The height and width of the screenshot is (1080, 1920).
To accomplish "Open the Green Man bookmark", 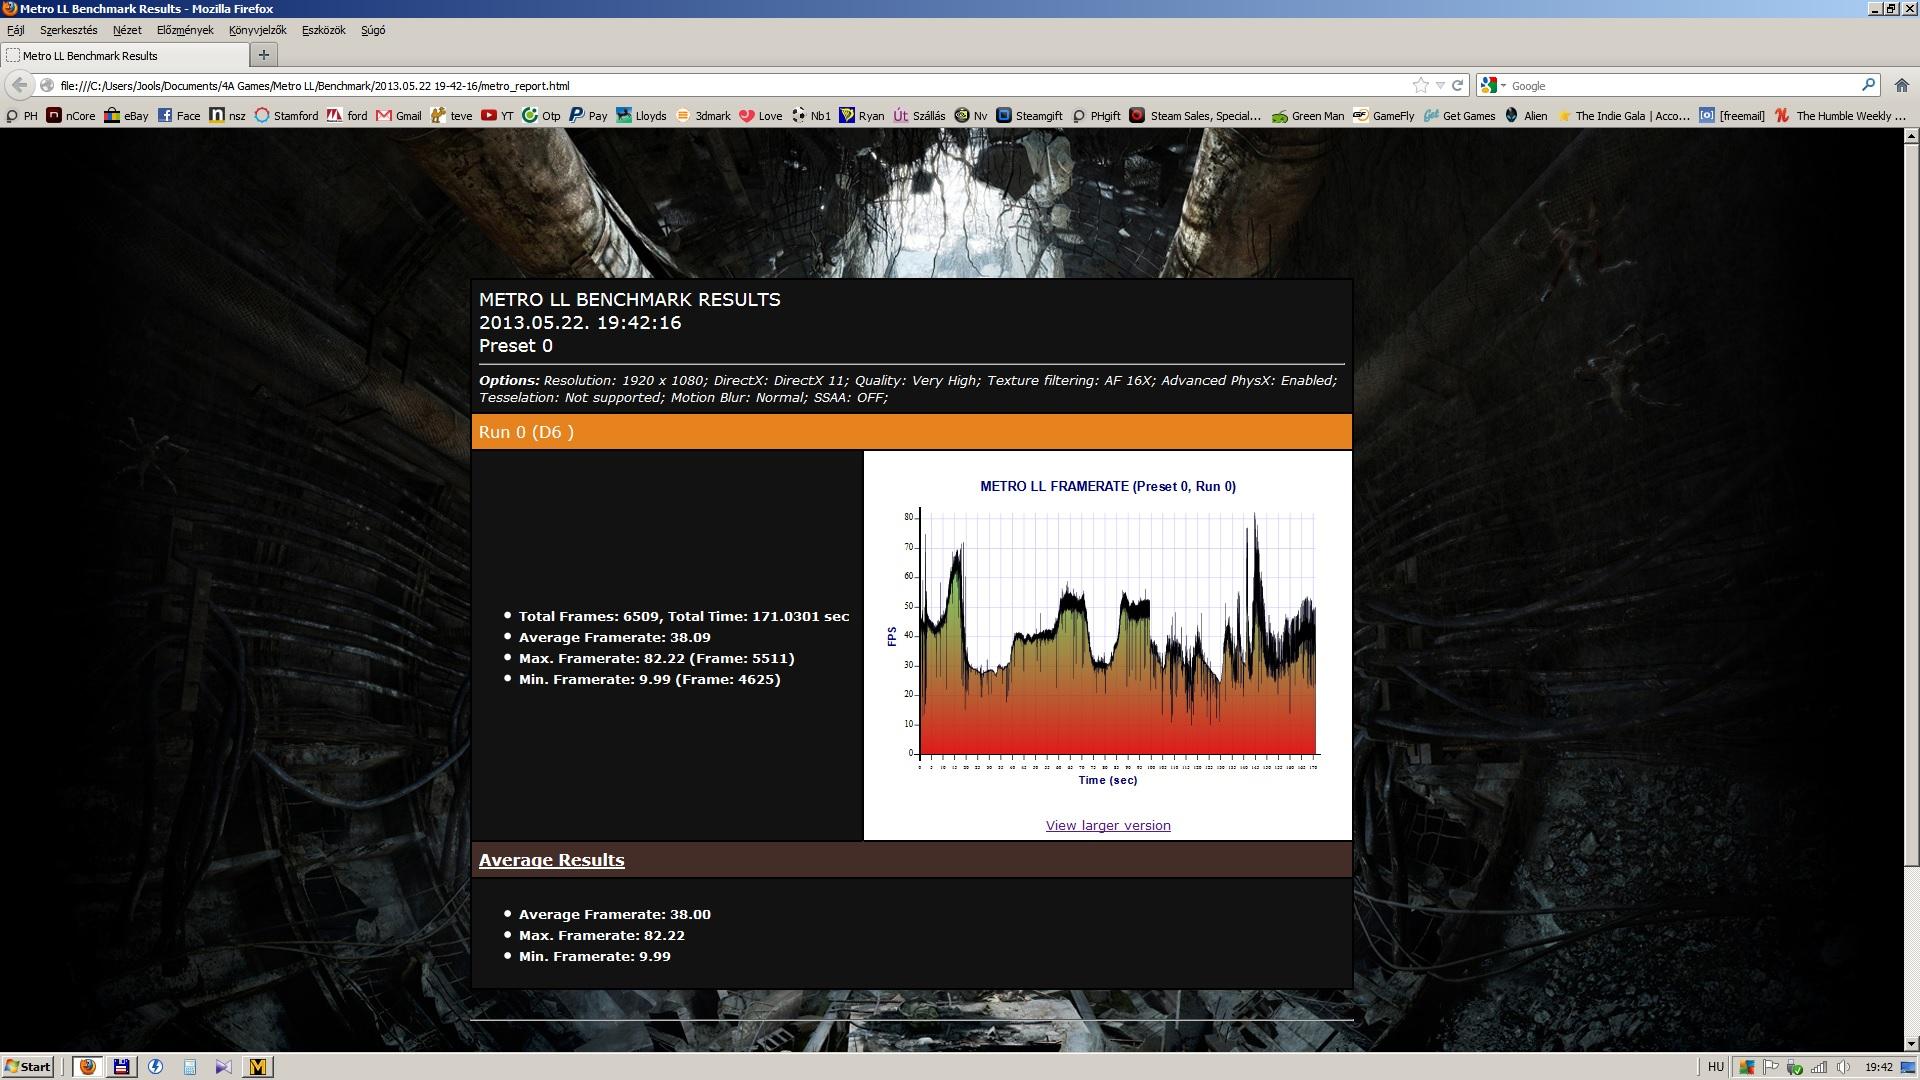I will click(x=1308, y=115).
